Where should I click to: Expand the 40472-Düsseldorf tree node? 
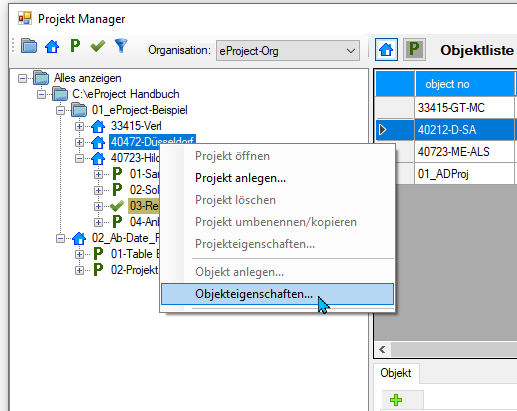click(x=79, y=142)
